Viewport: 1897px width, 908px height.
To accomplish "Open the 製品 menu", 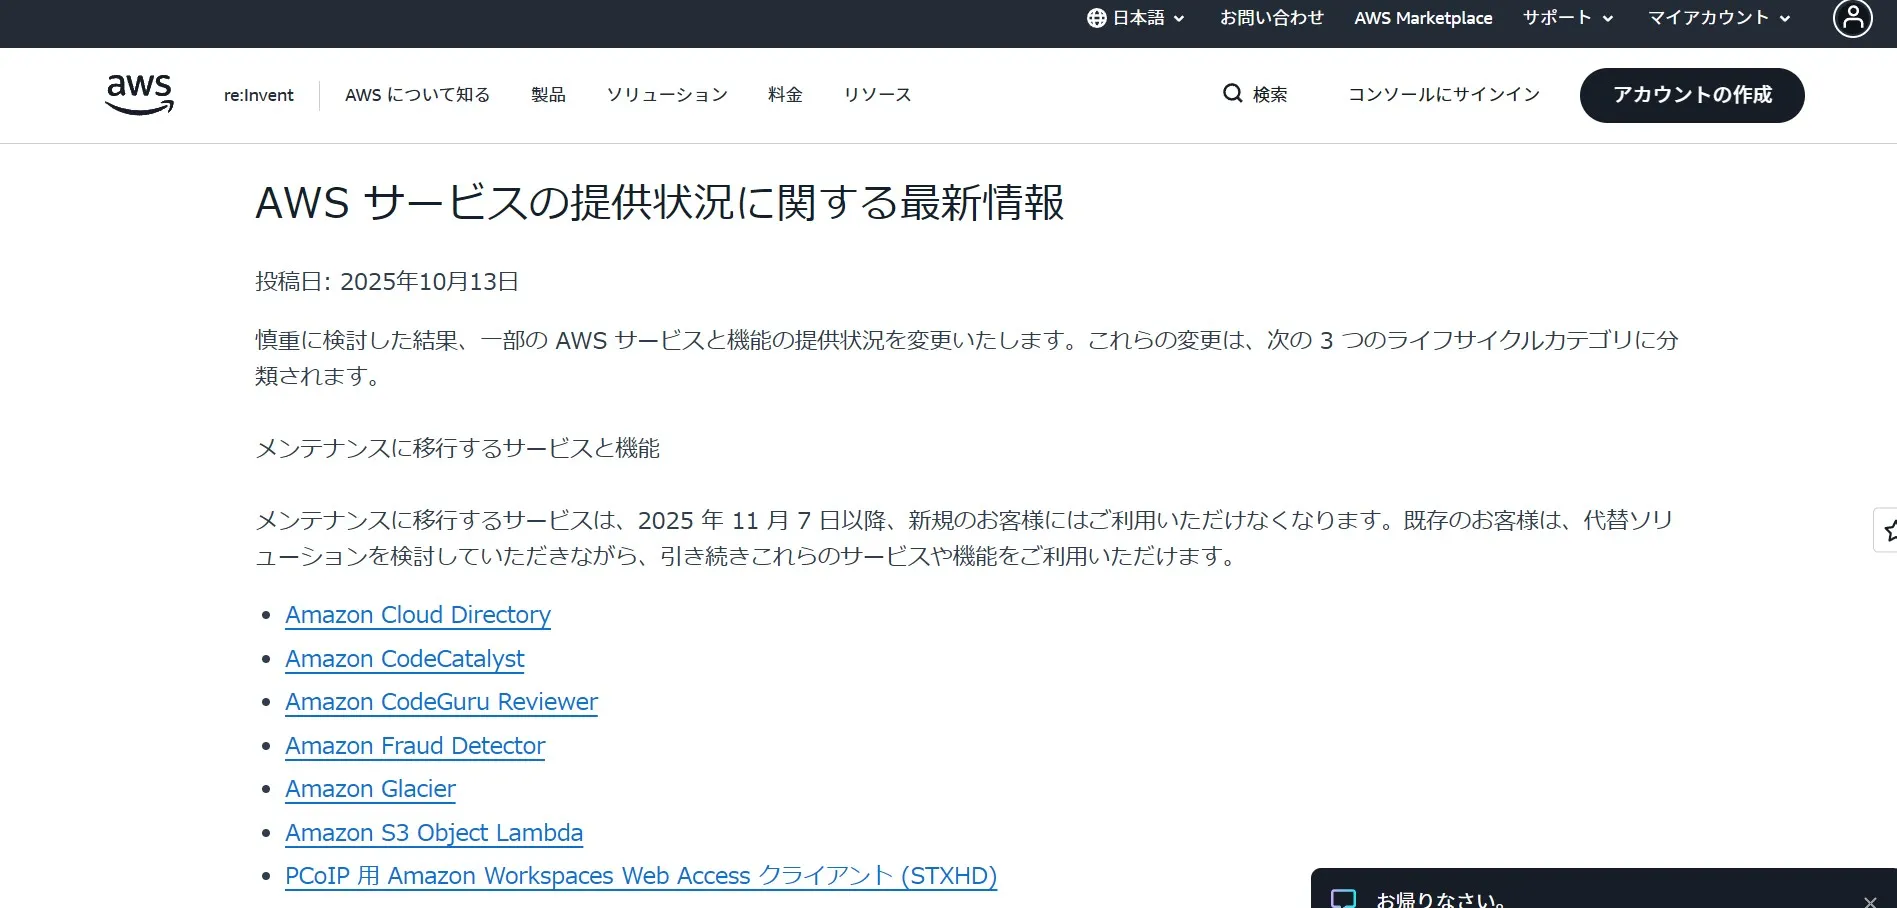I will point(547,94).
